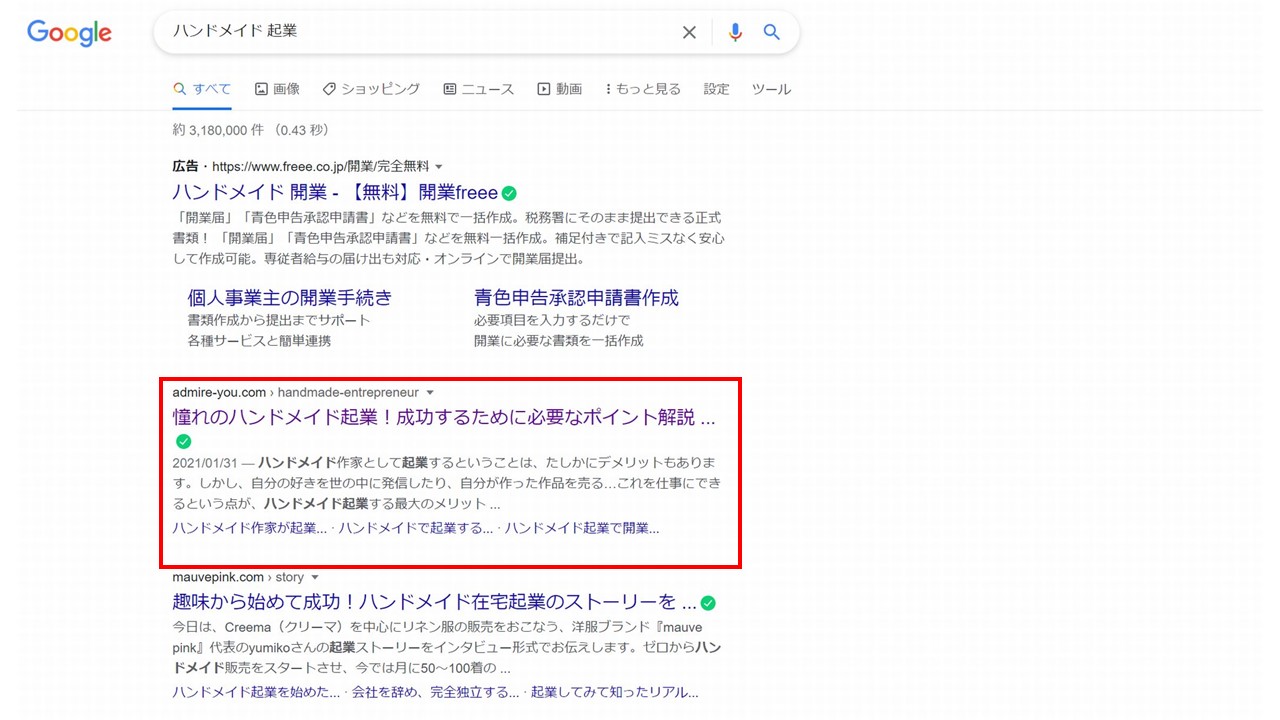The height and width of the screenshot is (720, 1280).
Task: Open sub-link 起業してみて知ったリアル...
Action: 614,692
